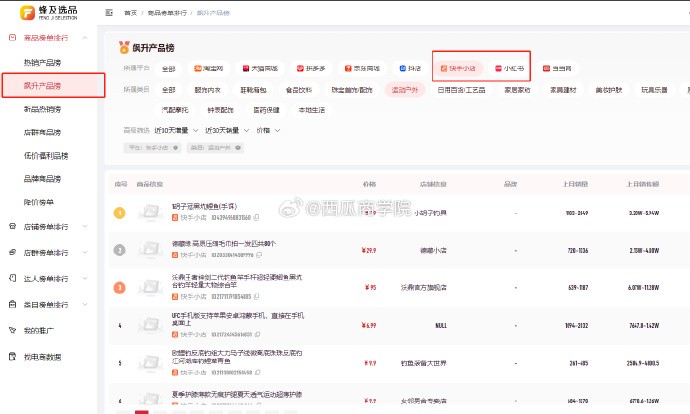Filter platform by 淘宝网

tap(209, 69)
